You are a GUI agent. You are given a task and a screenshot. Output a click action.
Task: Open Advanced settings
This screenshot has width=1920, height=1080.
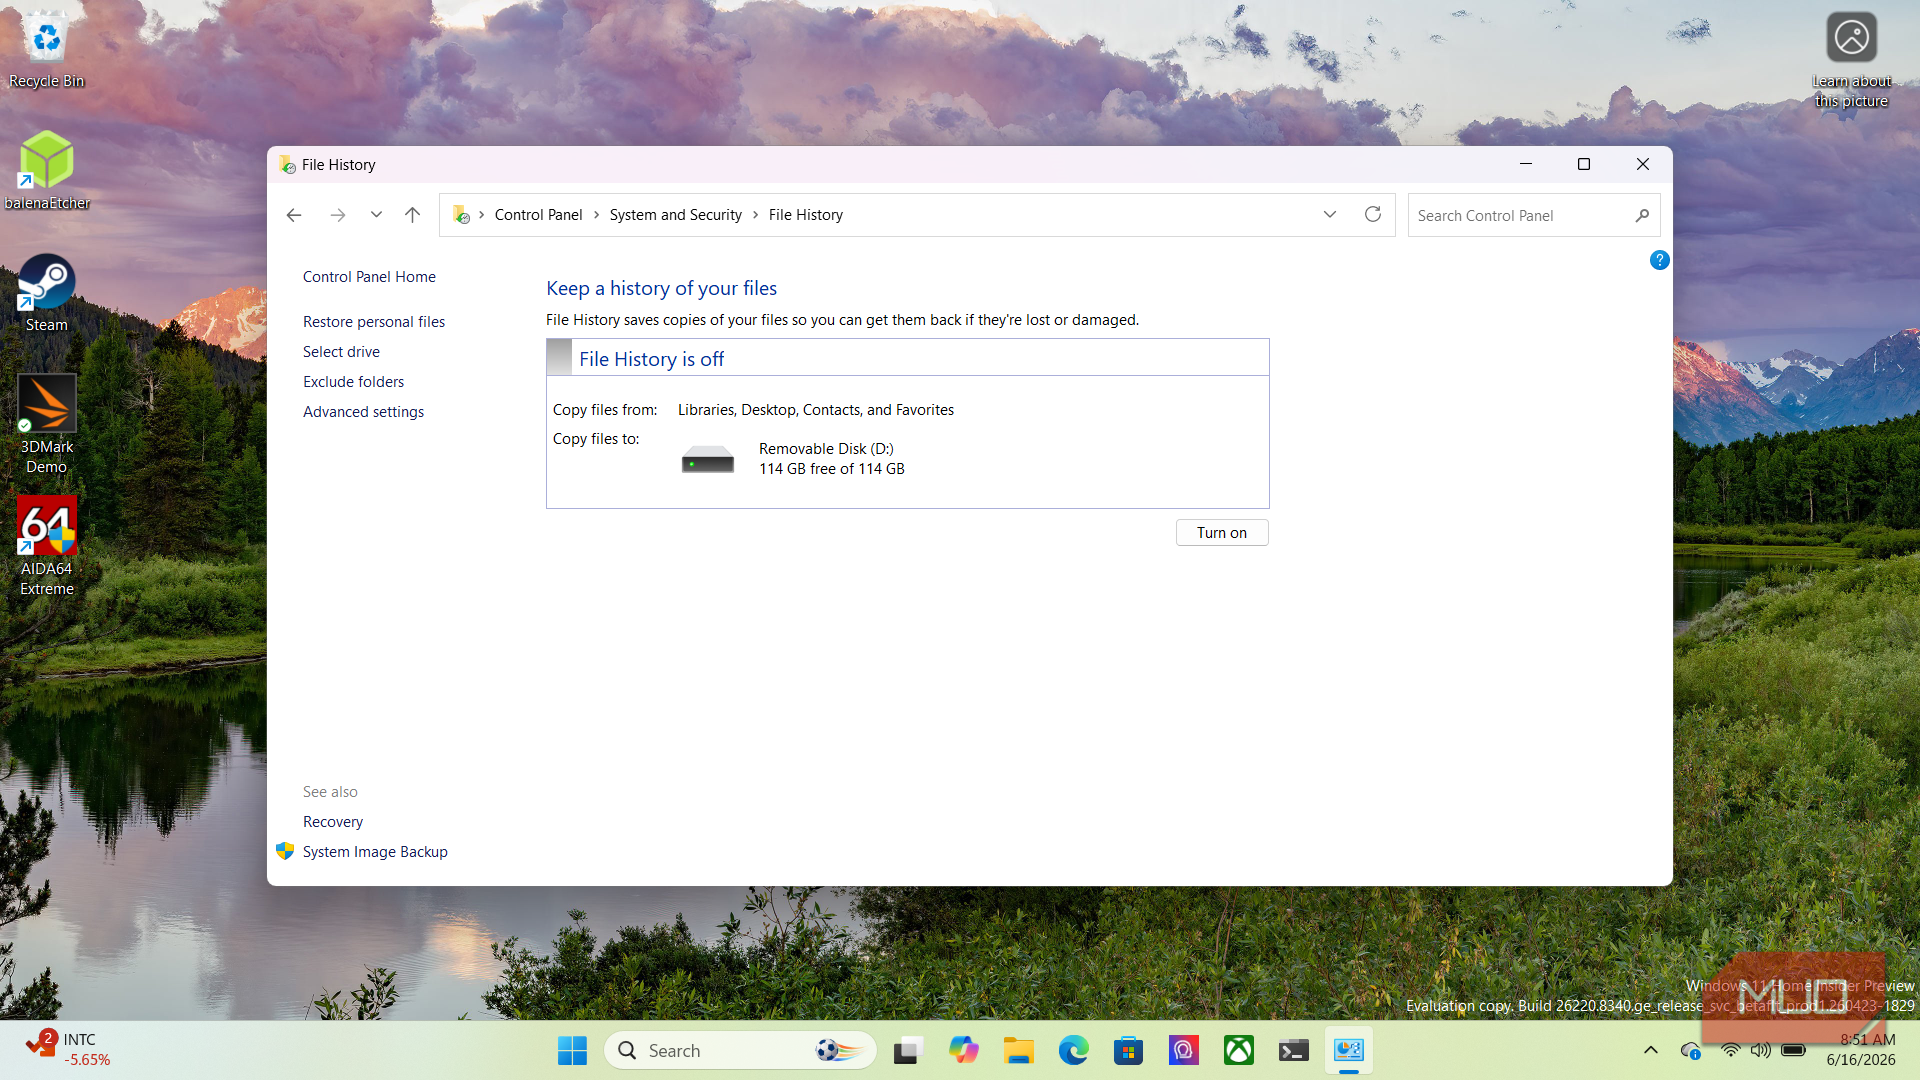[363, 412]
